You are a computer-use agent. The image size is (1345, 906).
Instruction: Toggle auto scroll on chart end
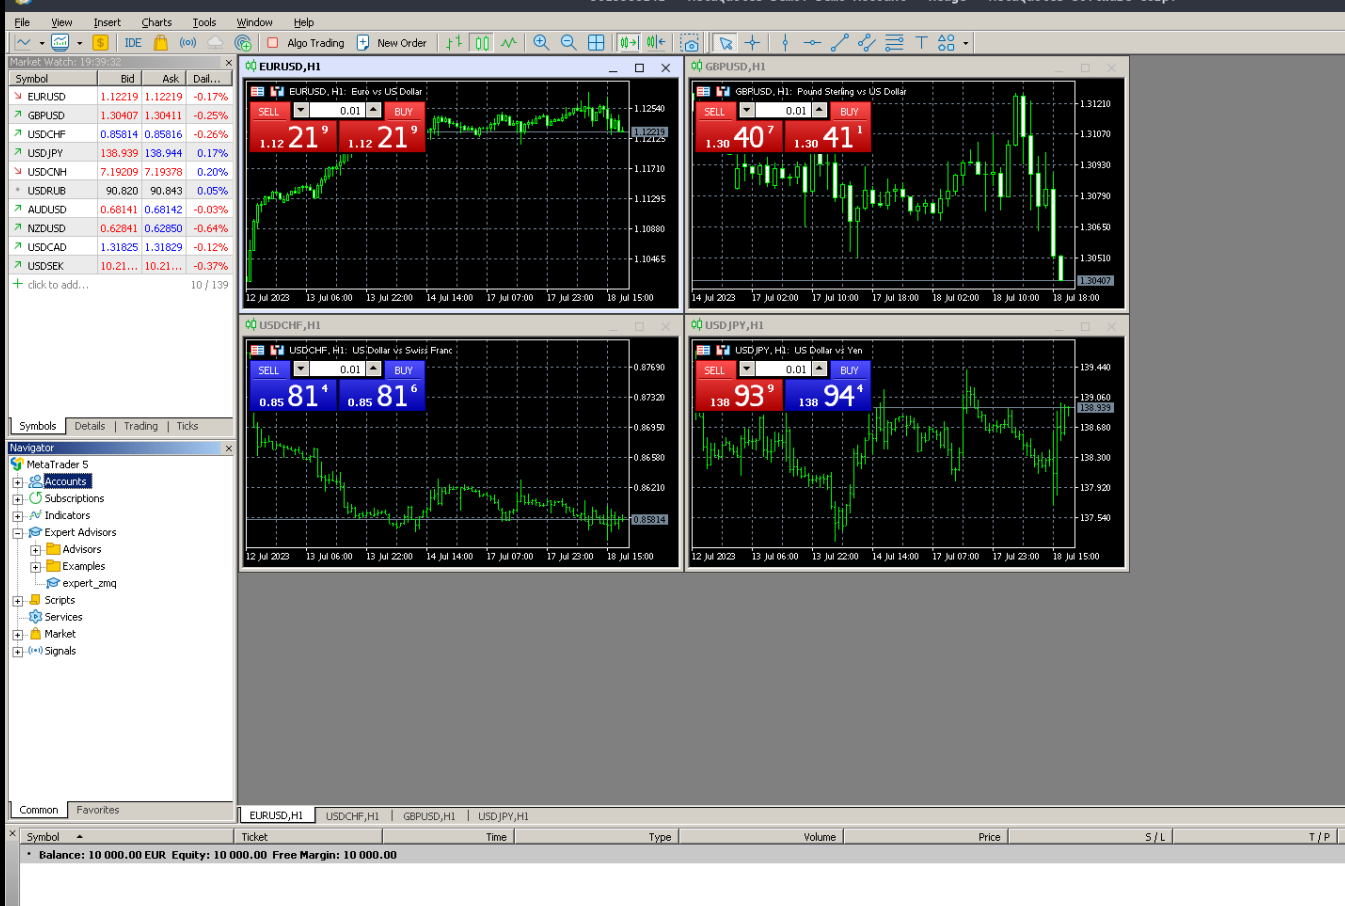point(628,43)
